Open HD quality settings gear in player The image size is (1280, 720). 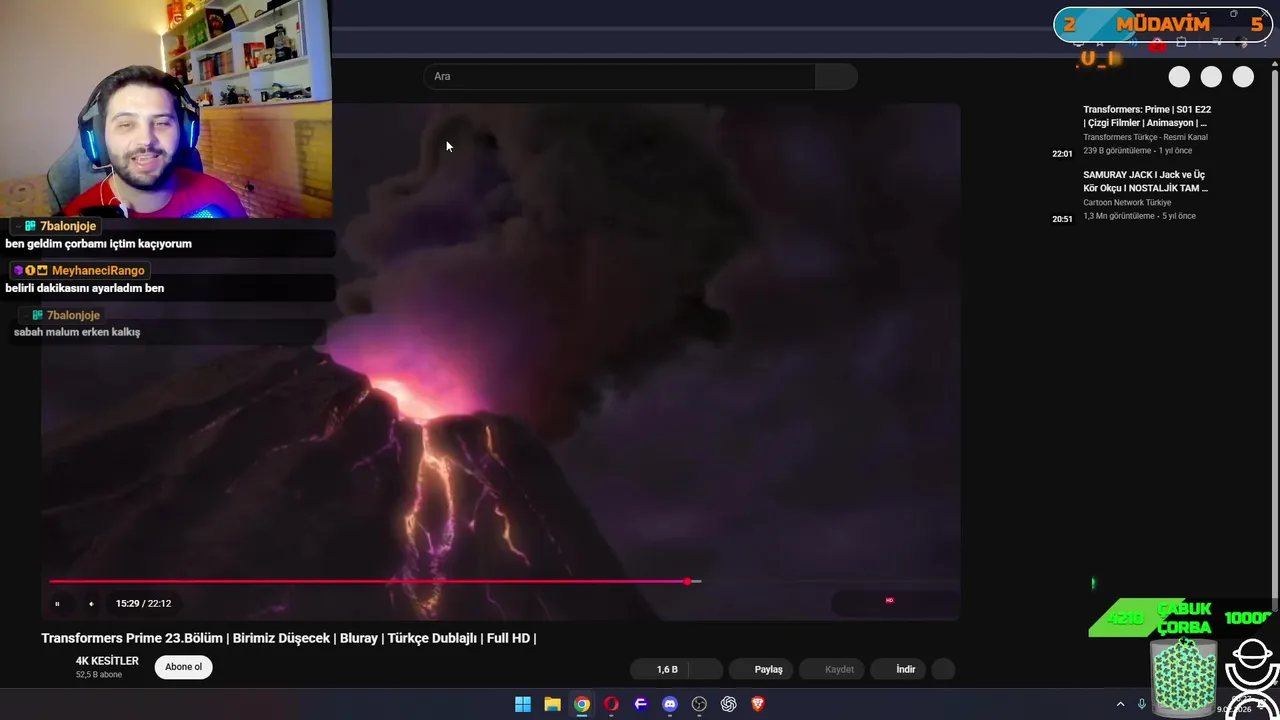pyautogui.click(x=889, y=601)
